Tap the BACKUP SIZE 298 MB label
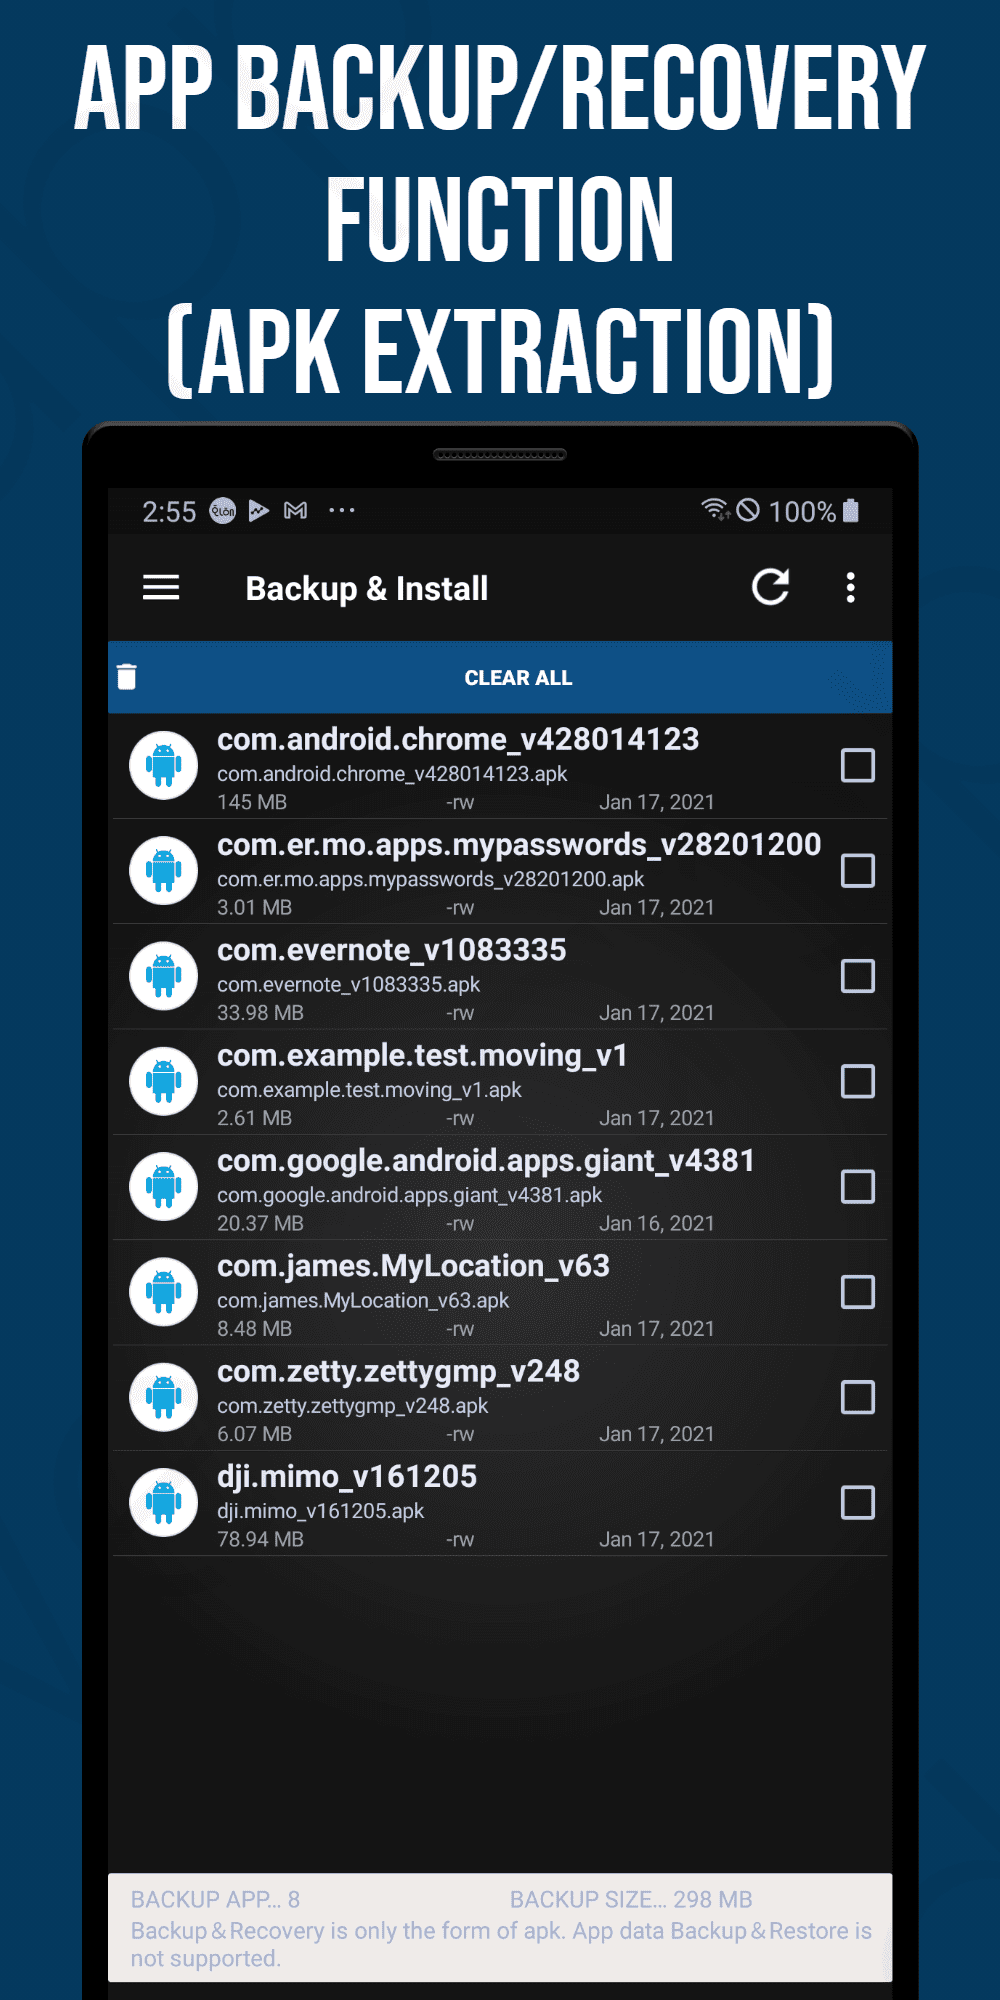Screen dimensions: 1000x2000 click(x=631, y=1899)
